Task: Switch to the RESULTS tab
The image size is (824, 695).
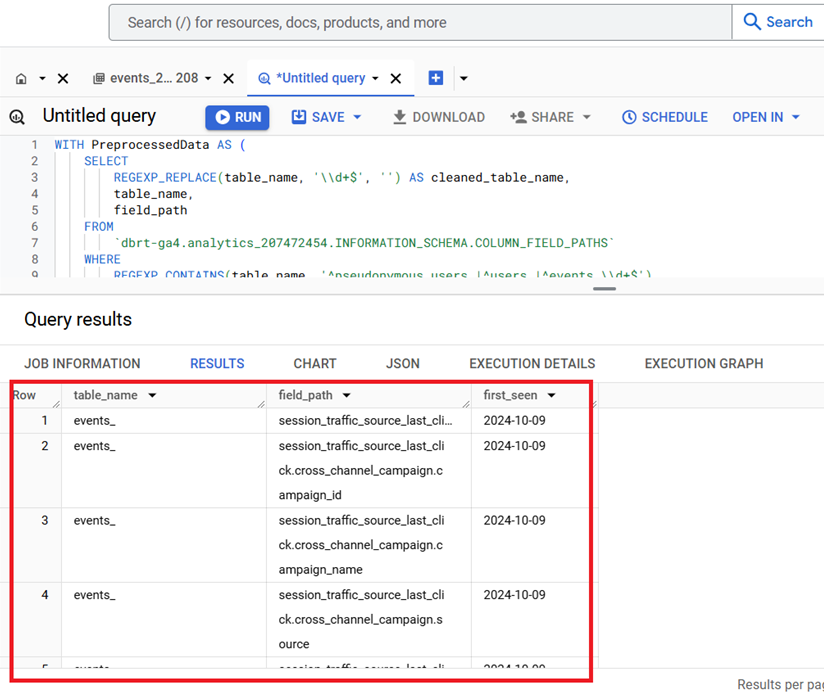Action: 217,364
